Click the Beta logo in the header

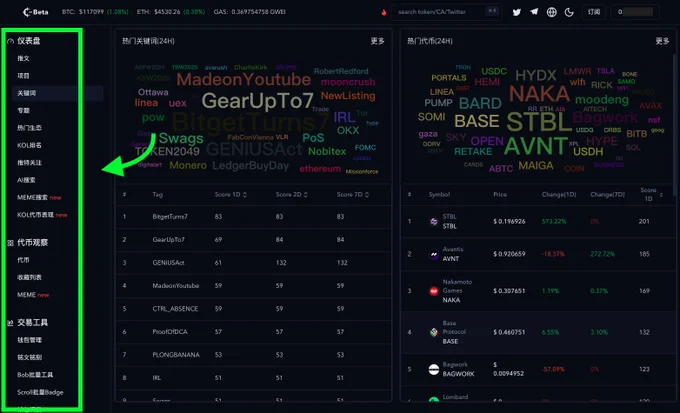[35, 12]
